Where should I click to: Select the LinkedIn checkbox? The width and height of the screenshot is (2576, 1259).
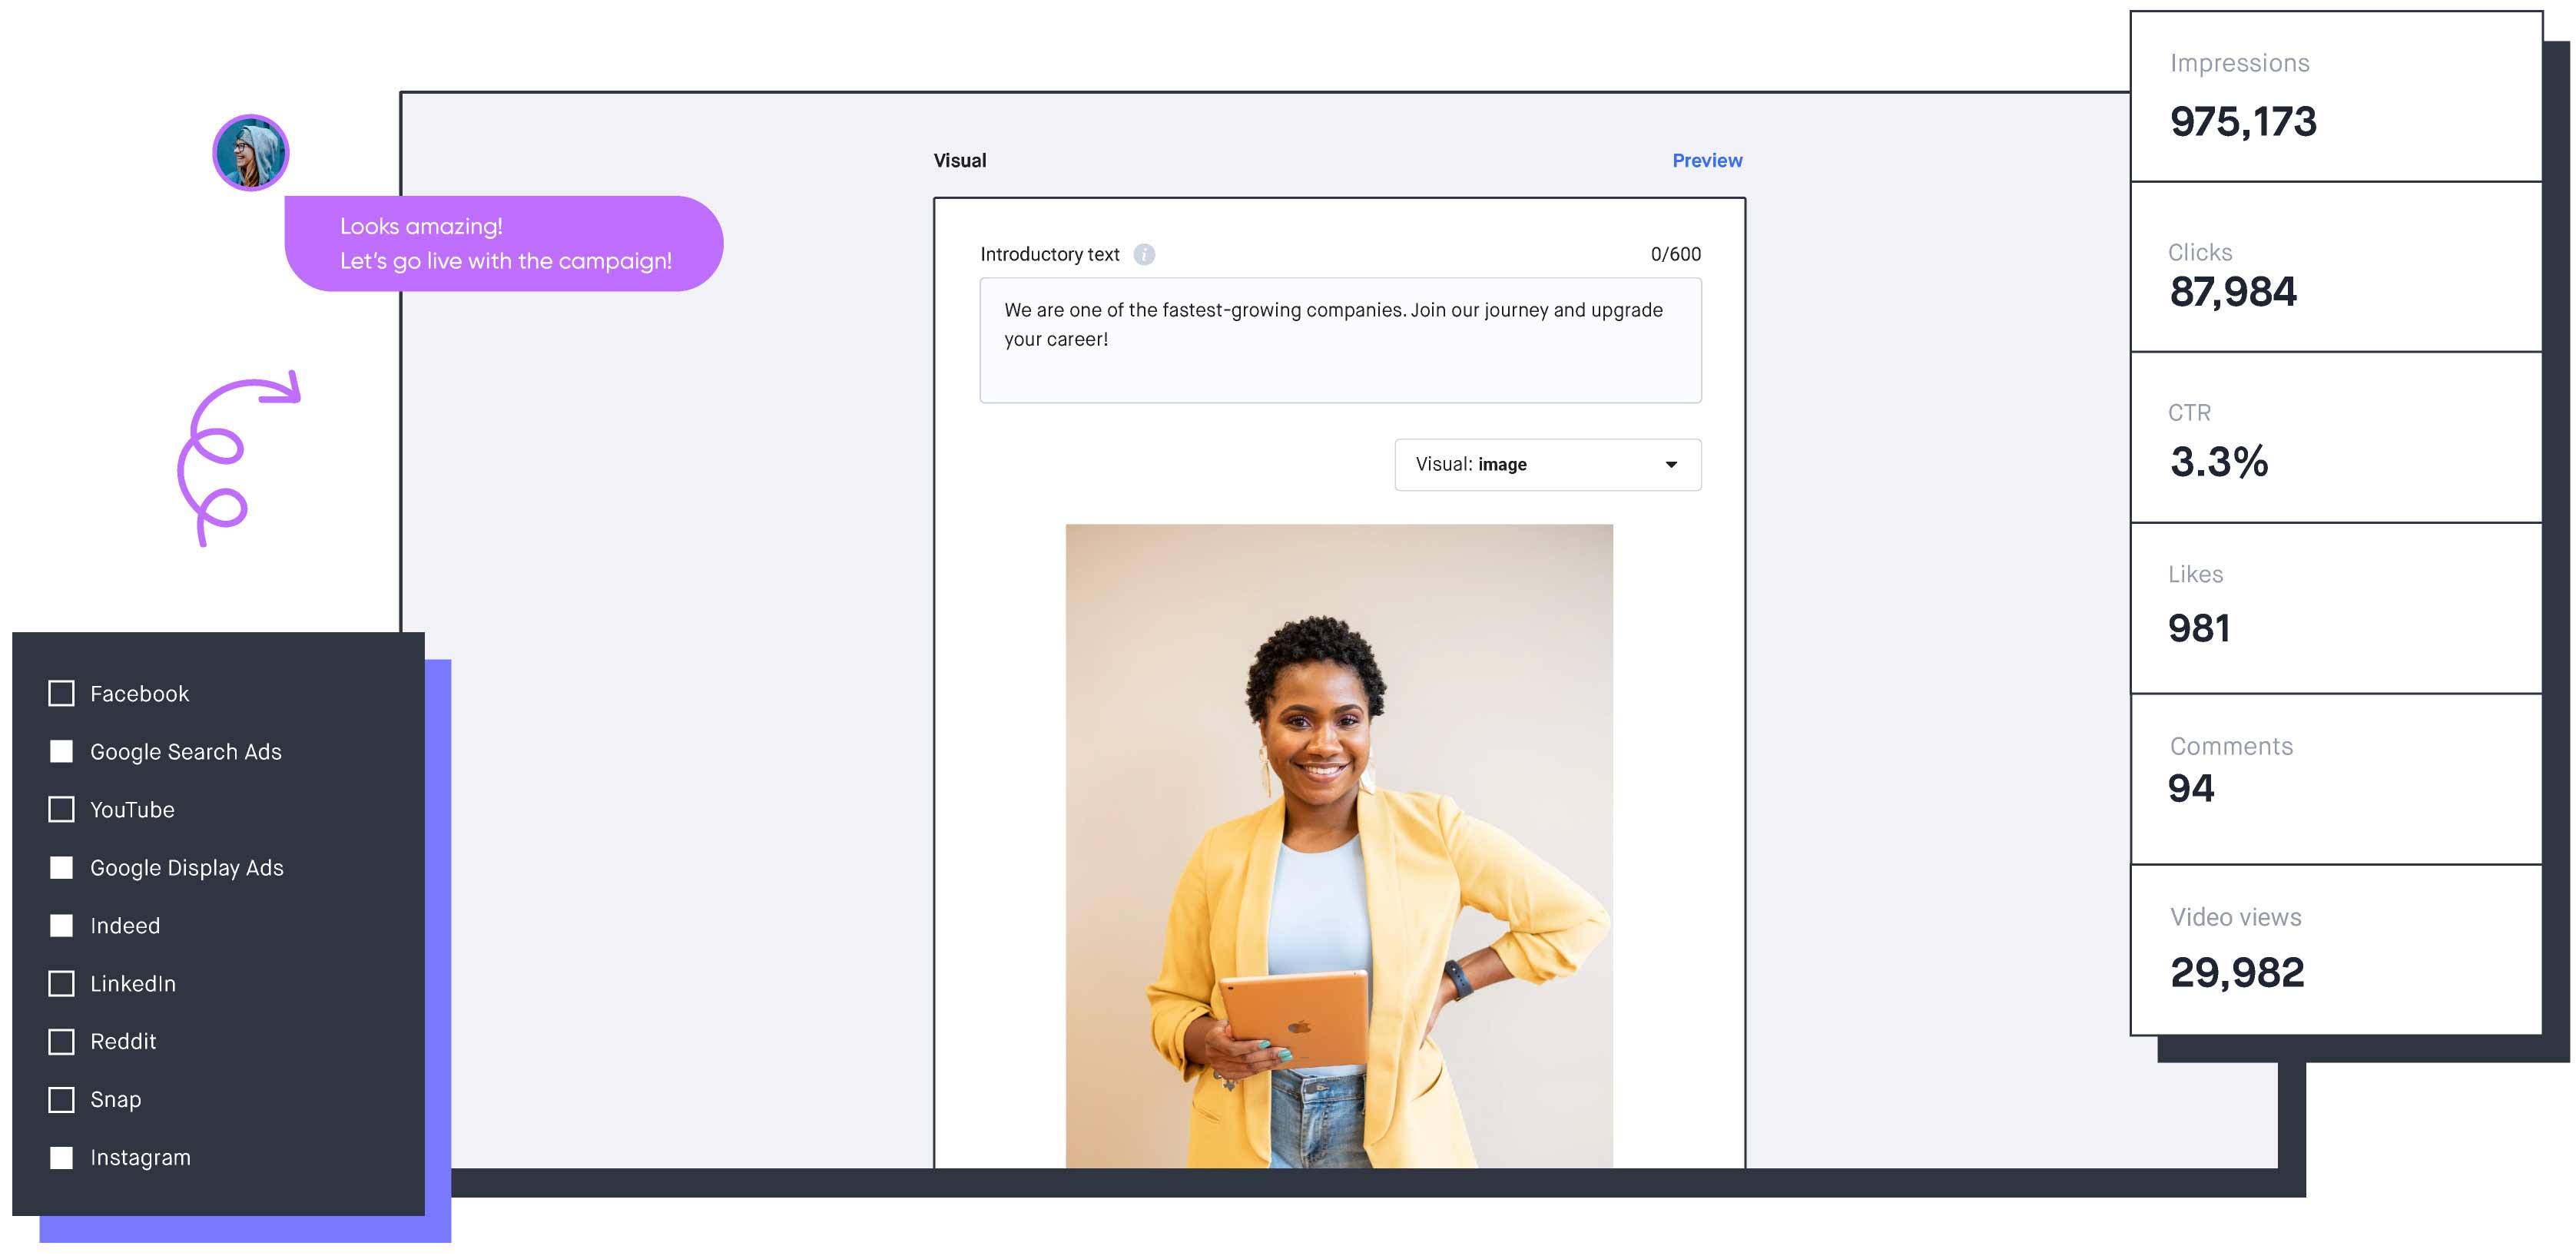tap(61, 983)
